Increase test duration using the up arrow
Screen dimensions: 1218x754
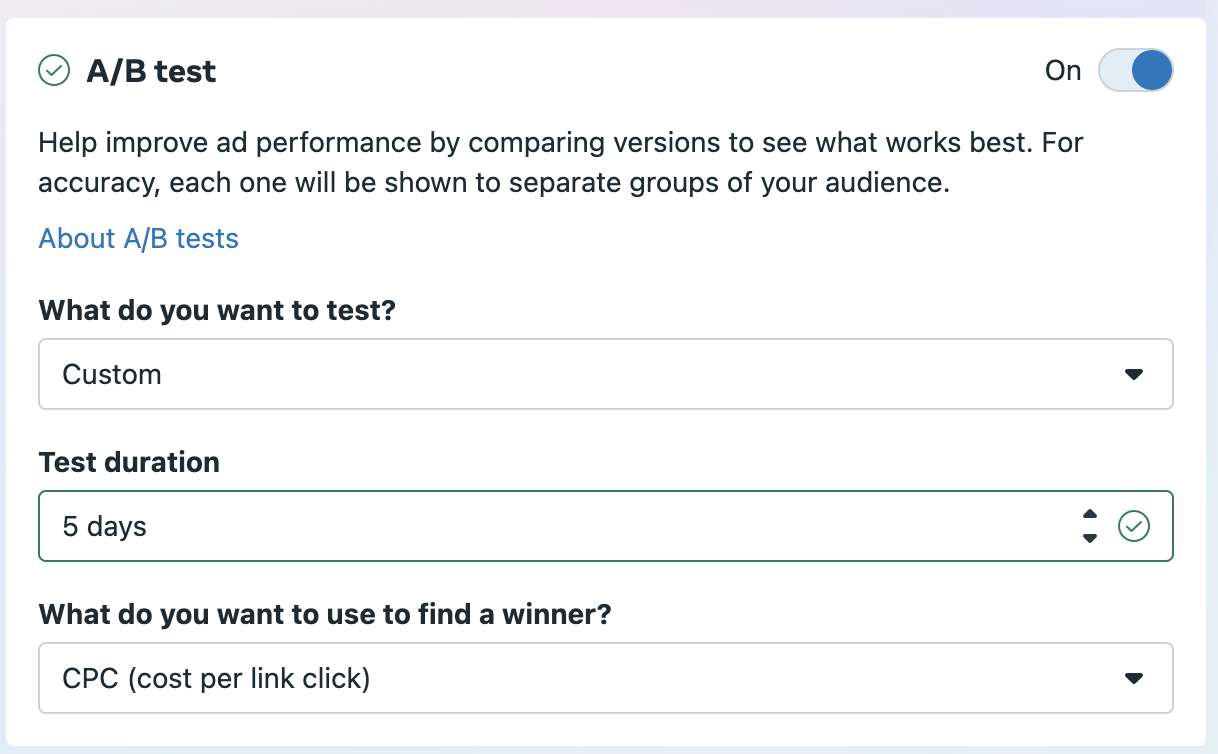(1090, 514)
